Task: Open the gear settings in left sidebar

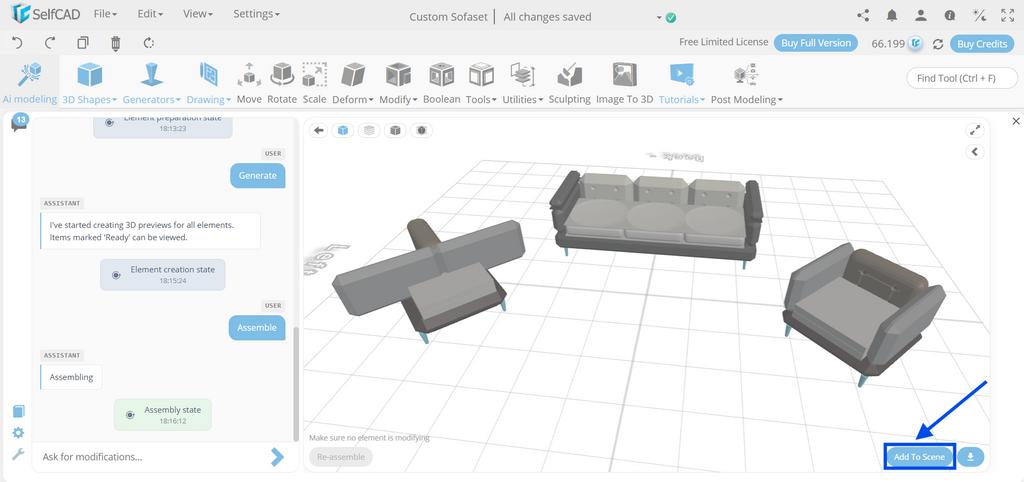Action: coord(18,432)
